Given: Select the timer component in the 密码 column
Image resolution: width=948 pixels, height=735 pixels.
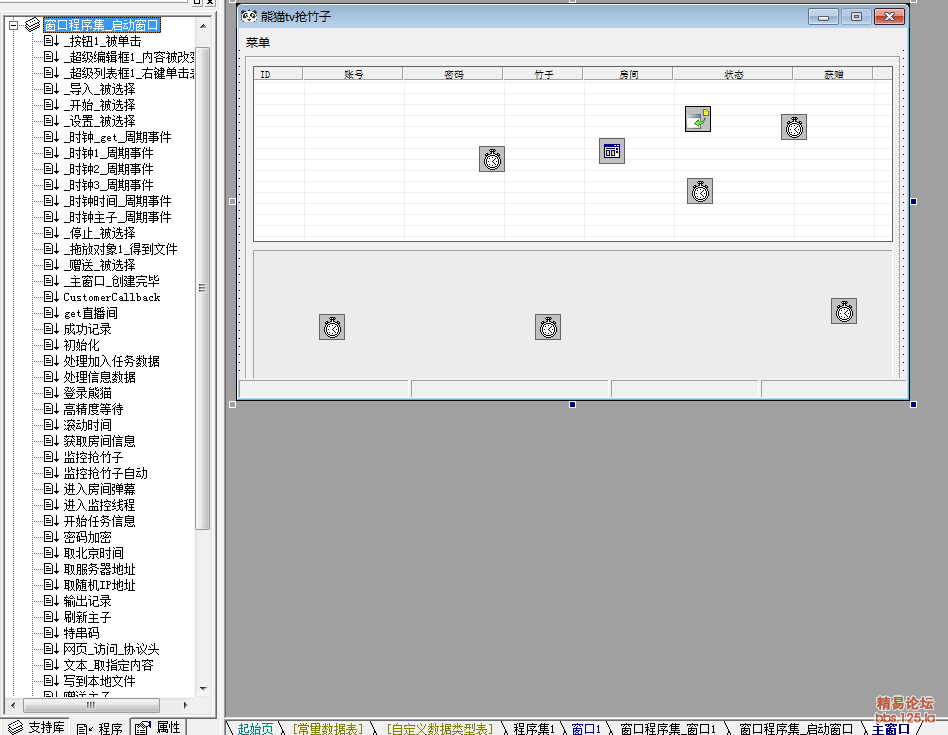Looking at the screenshot, I should click(x=492, y=160).
